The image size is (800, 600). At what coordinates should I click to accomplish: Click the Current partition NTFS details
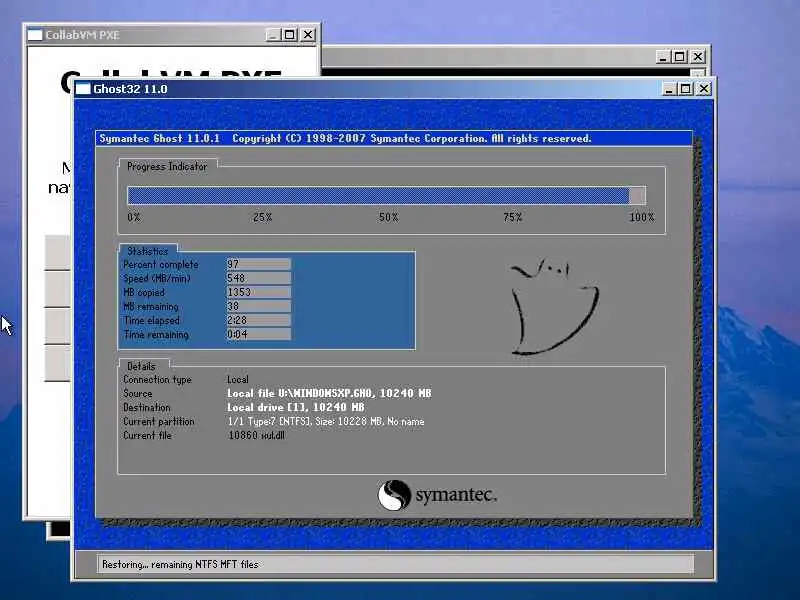326,421
